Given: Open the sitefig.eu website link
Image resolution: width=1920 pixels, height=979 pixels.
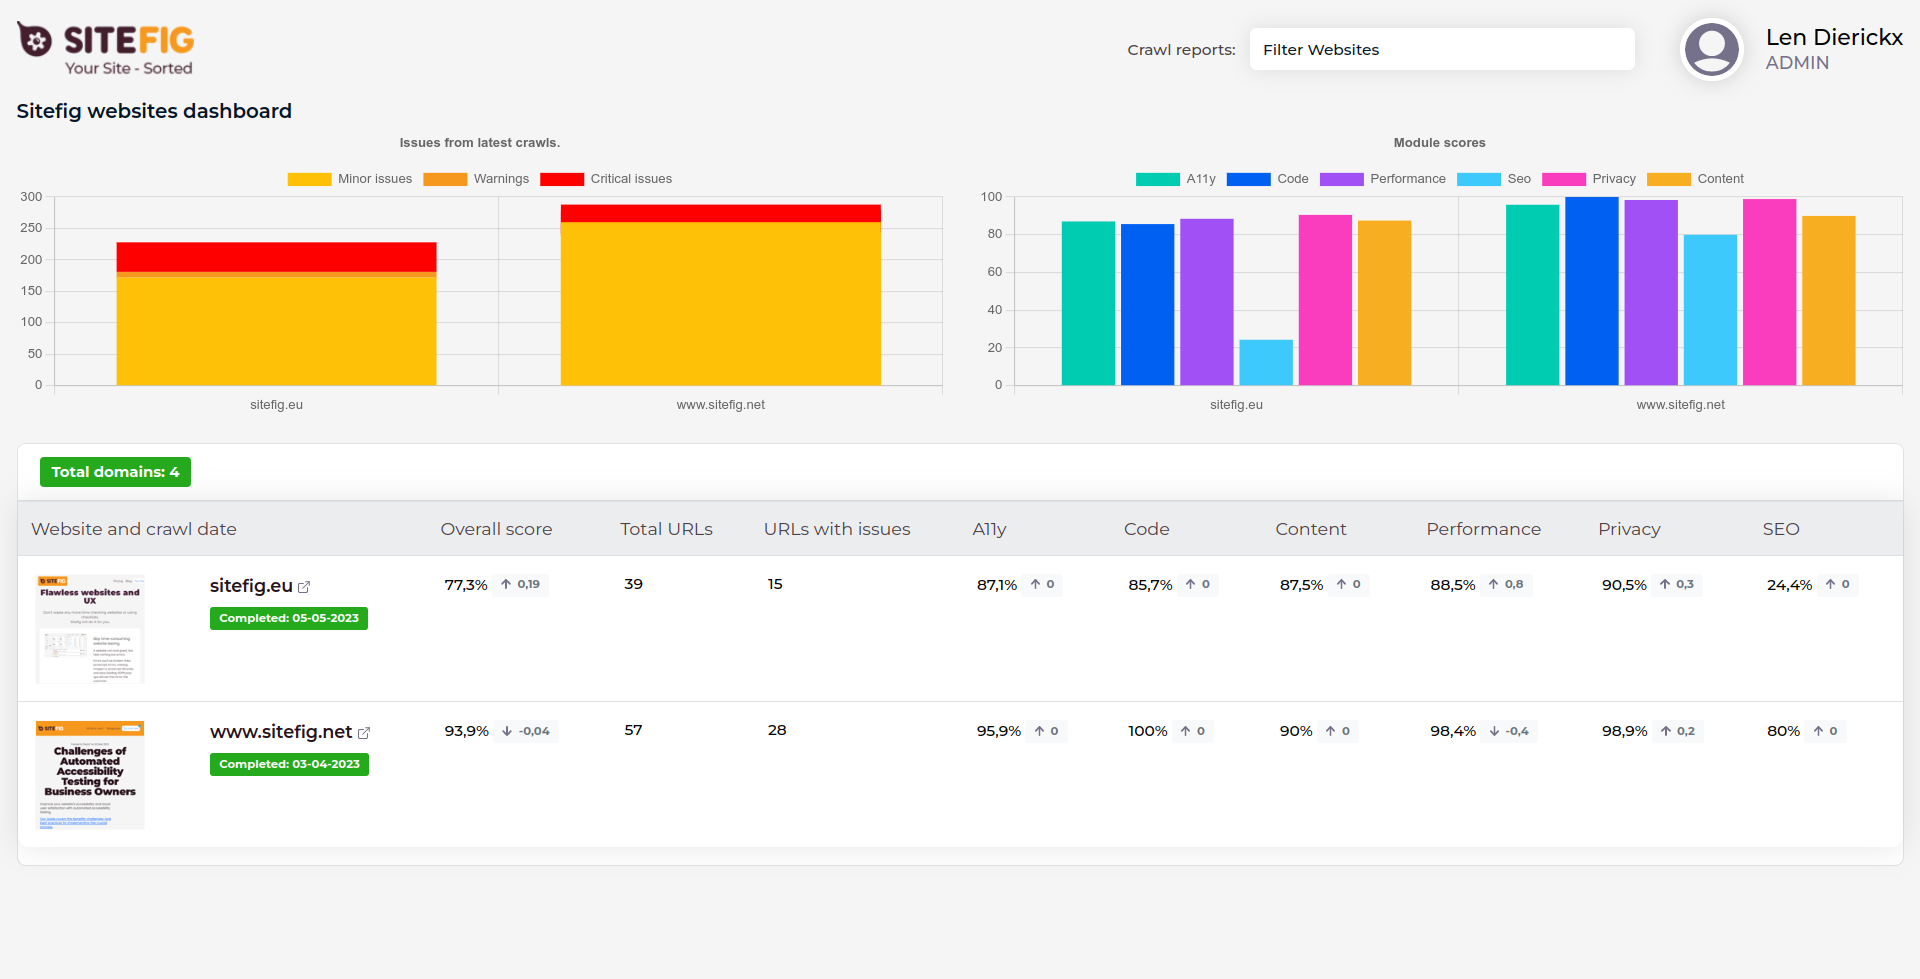Looking at the screenshot, I should click(x=251, y=586).
